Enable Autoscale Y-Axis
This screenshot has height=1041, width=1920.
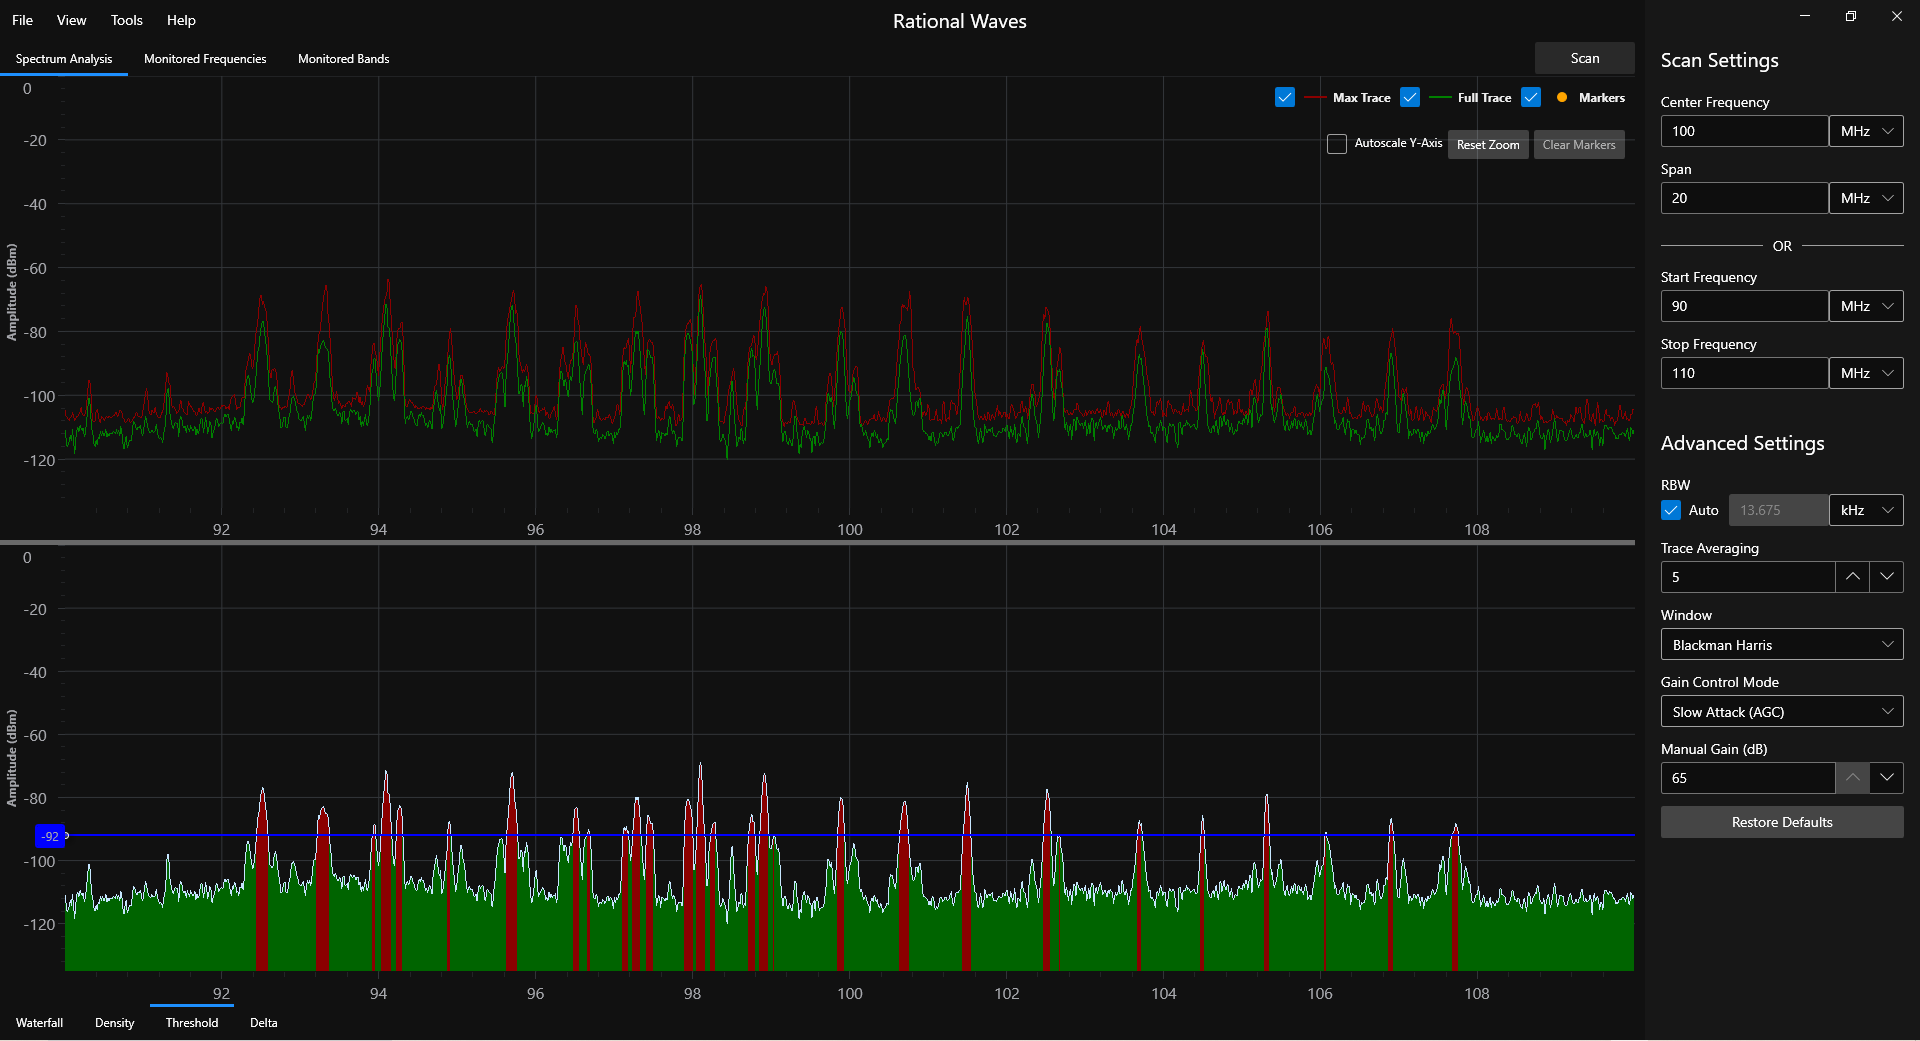(1336, 144)
